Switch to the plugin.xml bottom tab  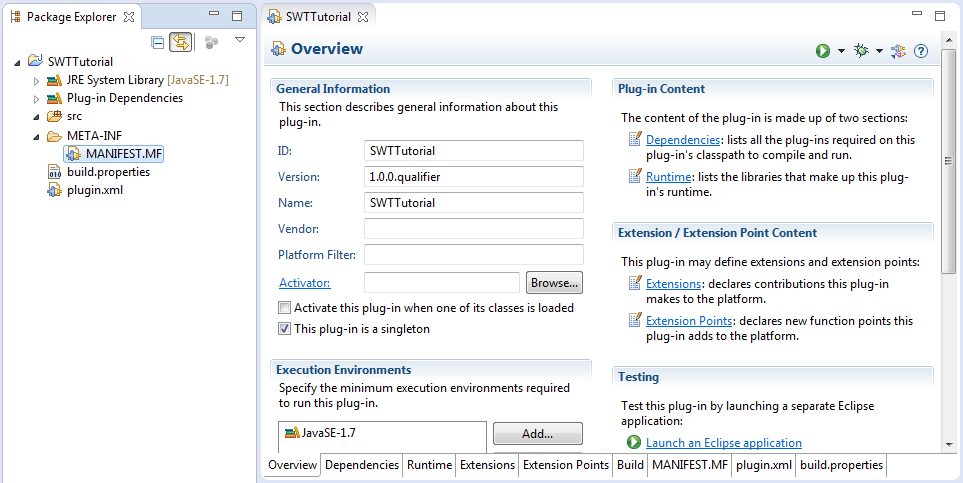pos(763,465)
